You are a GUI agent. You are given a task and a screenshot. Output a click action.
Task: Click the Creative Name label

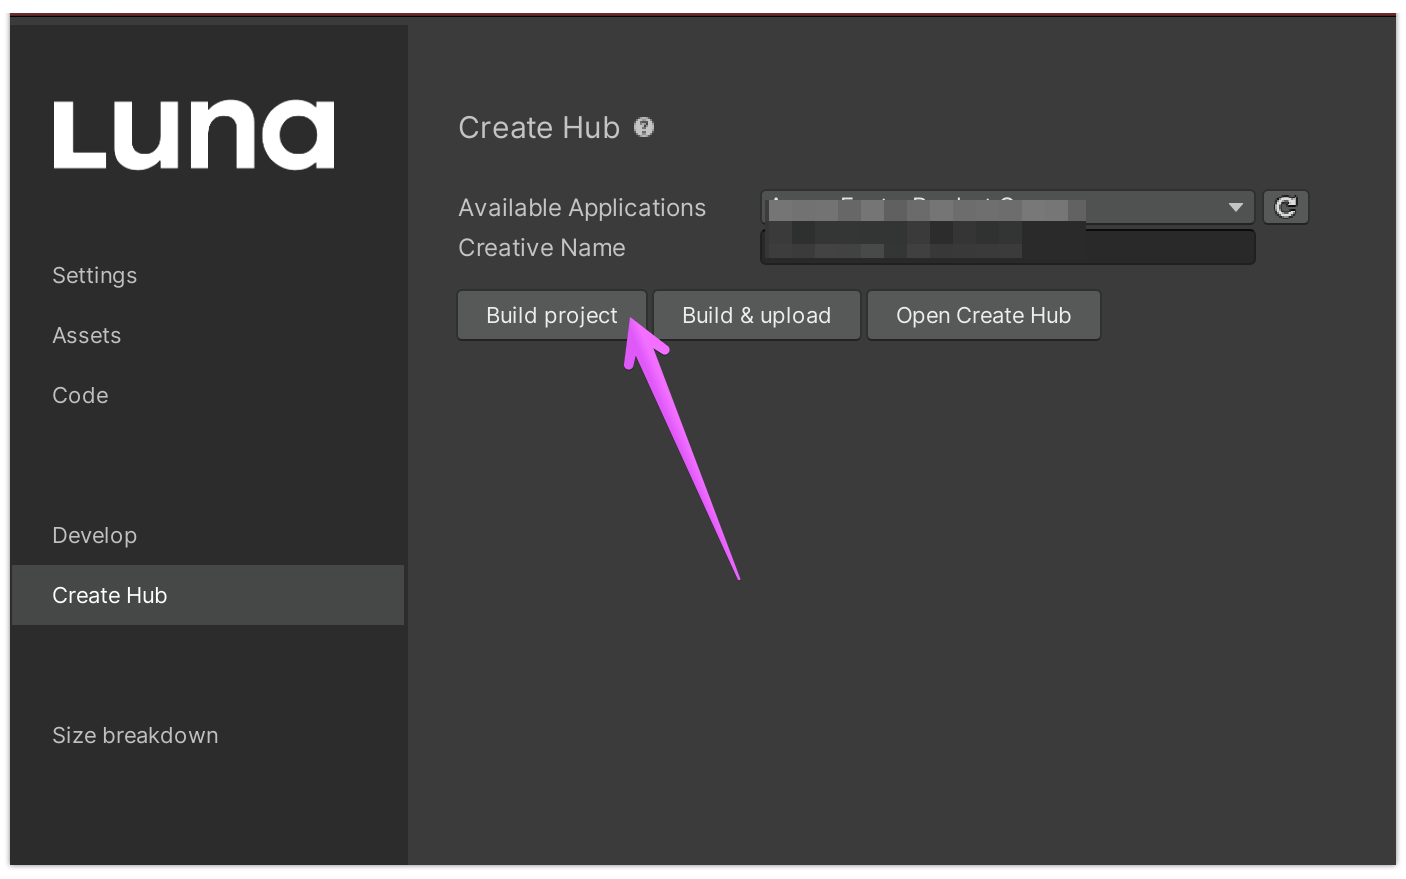click(542, 247)
